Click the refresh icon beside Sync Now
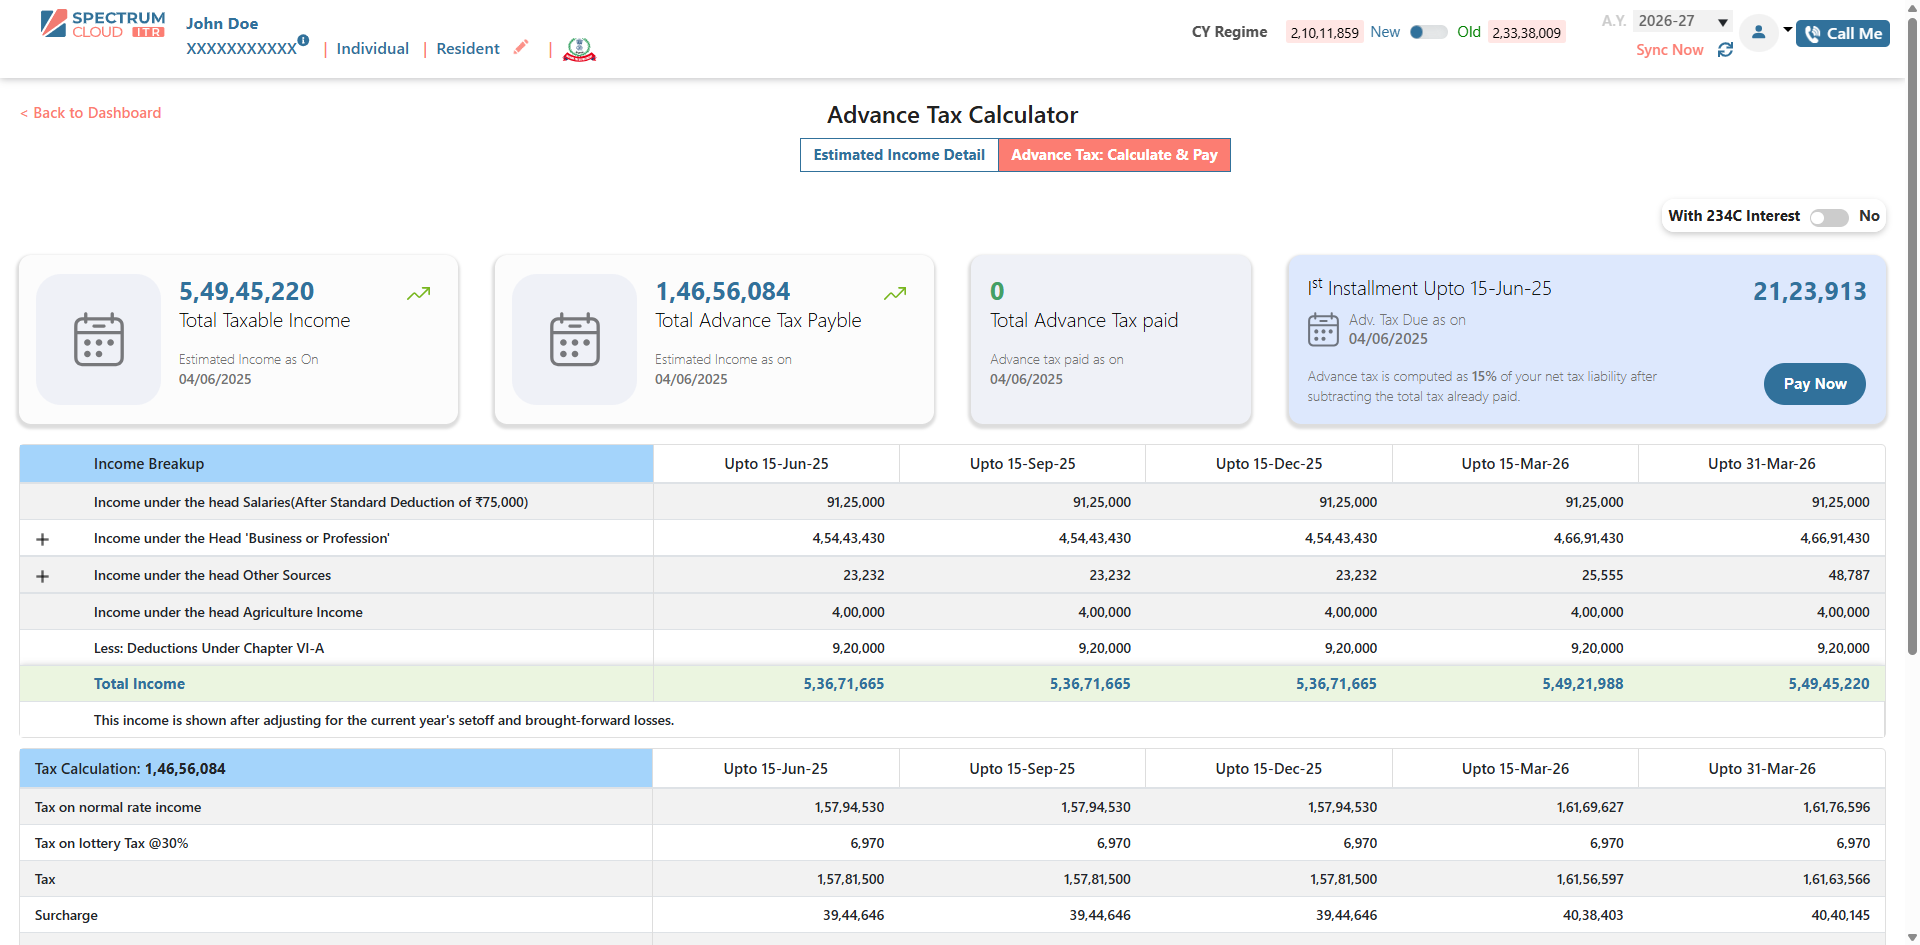1920x945 pixels. click(1725, 50)
